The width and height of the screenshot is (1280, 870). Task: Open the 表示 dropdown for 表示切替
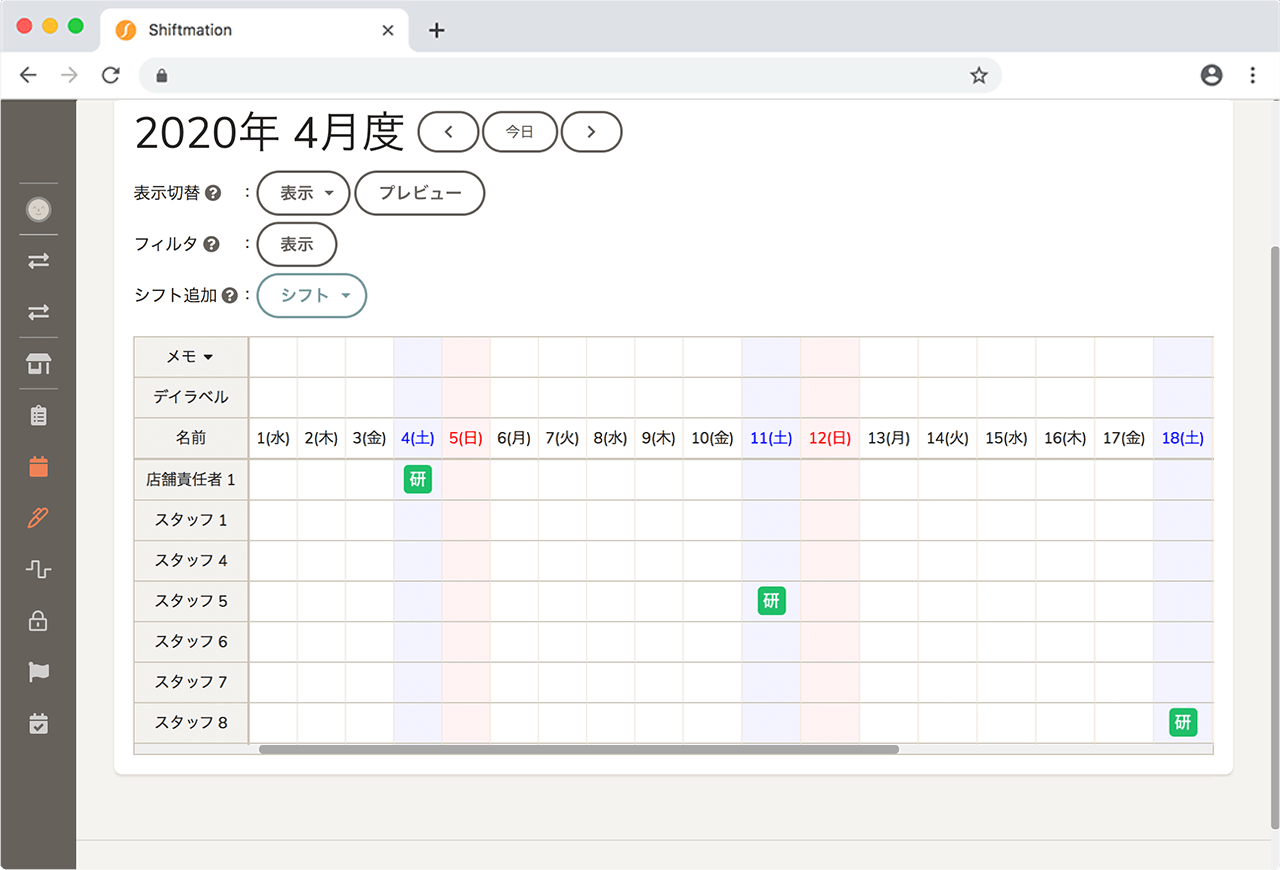[304, 193]
